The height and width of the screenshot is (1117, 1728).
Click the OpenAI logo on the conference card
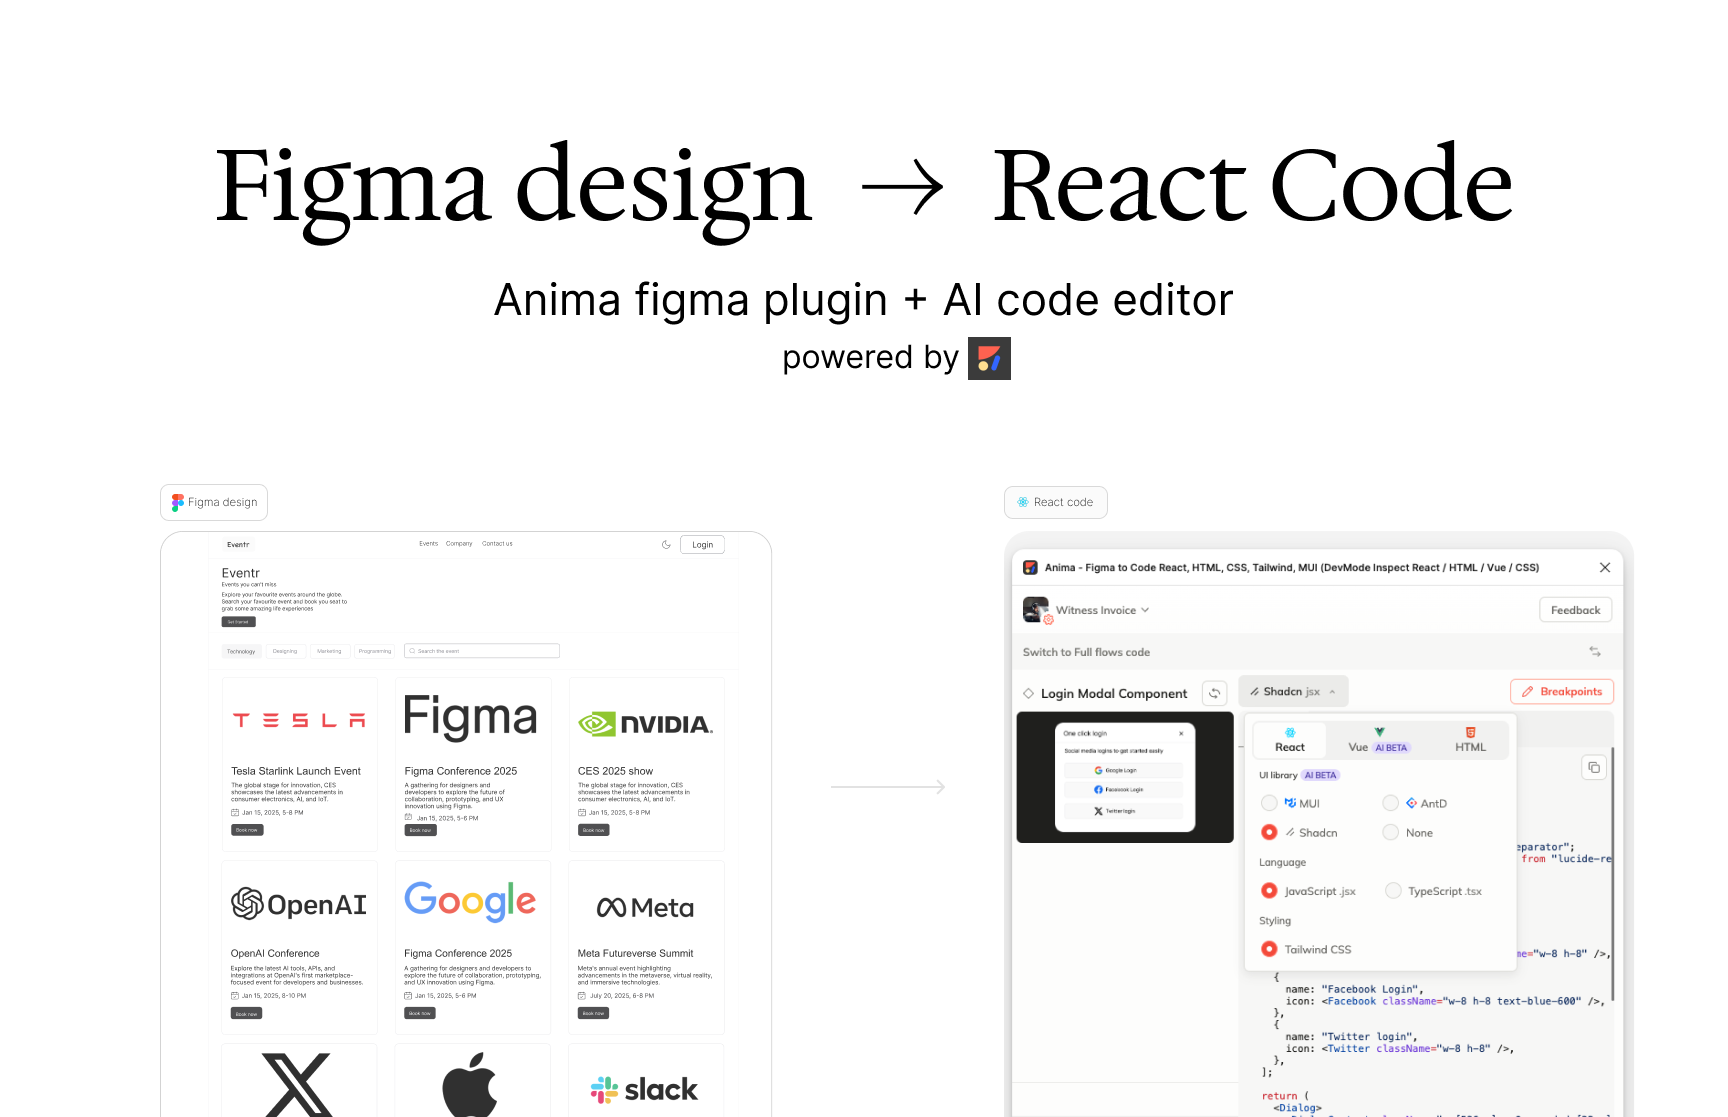299,904
